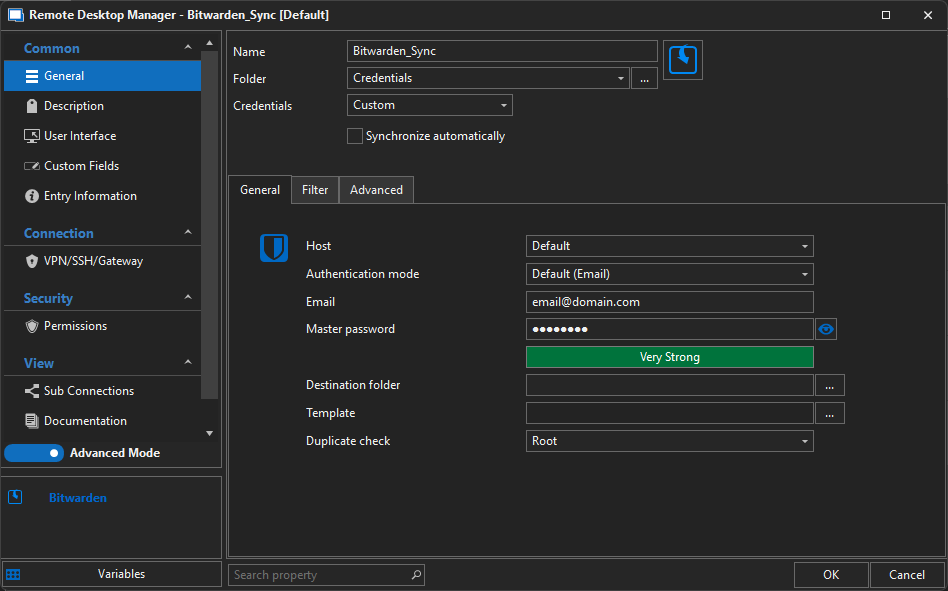Open User Interface settings in sidebar
This screenshot has height=591, width=948.
click(x=79, y=136)
